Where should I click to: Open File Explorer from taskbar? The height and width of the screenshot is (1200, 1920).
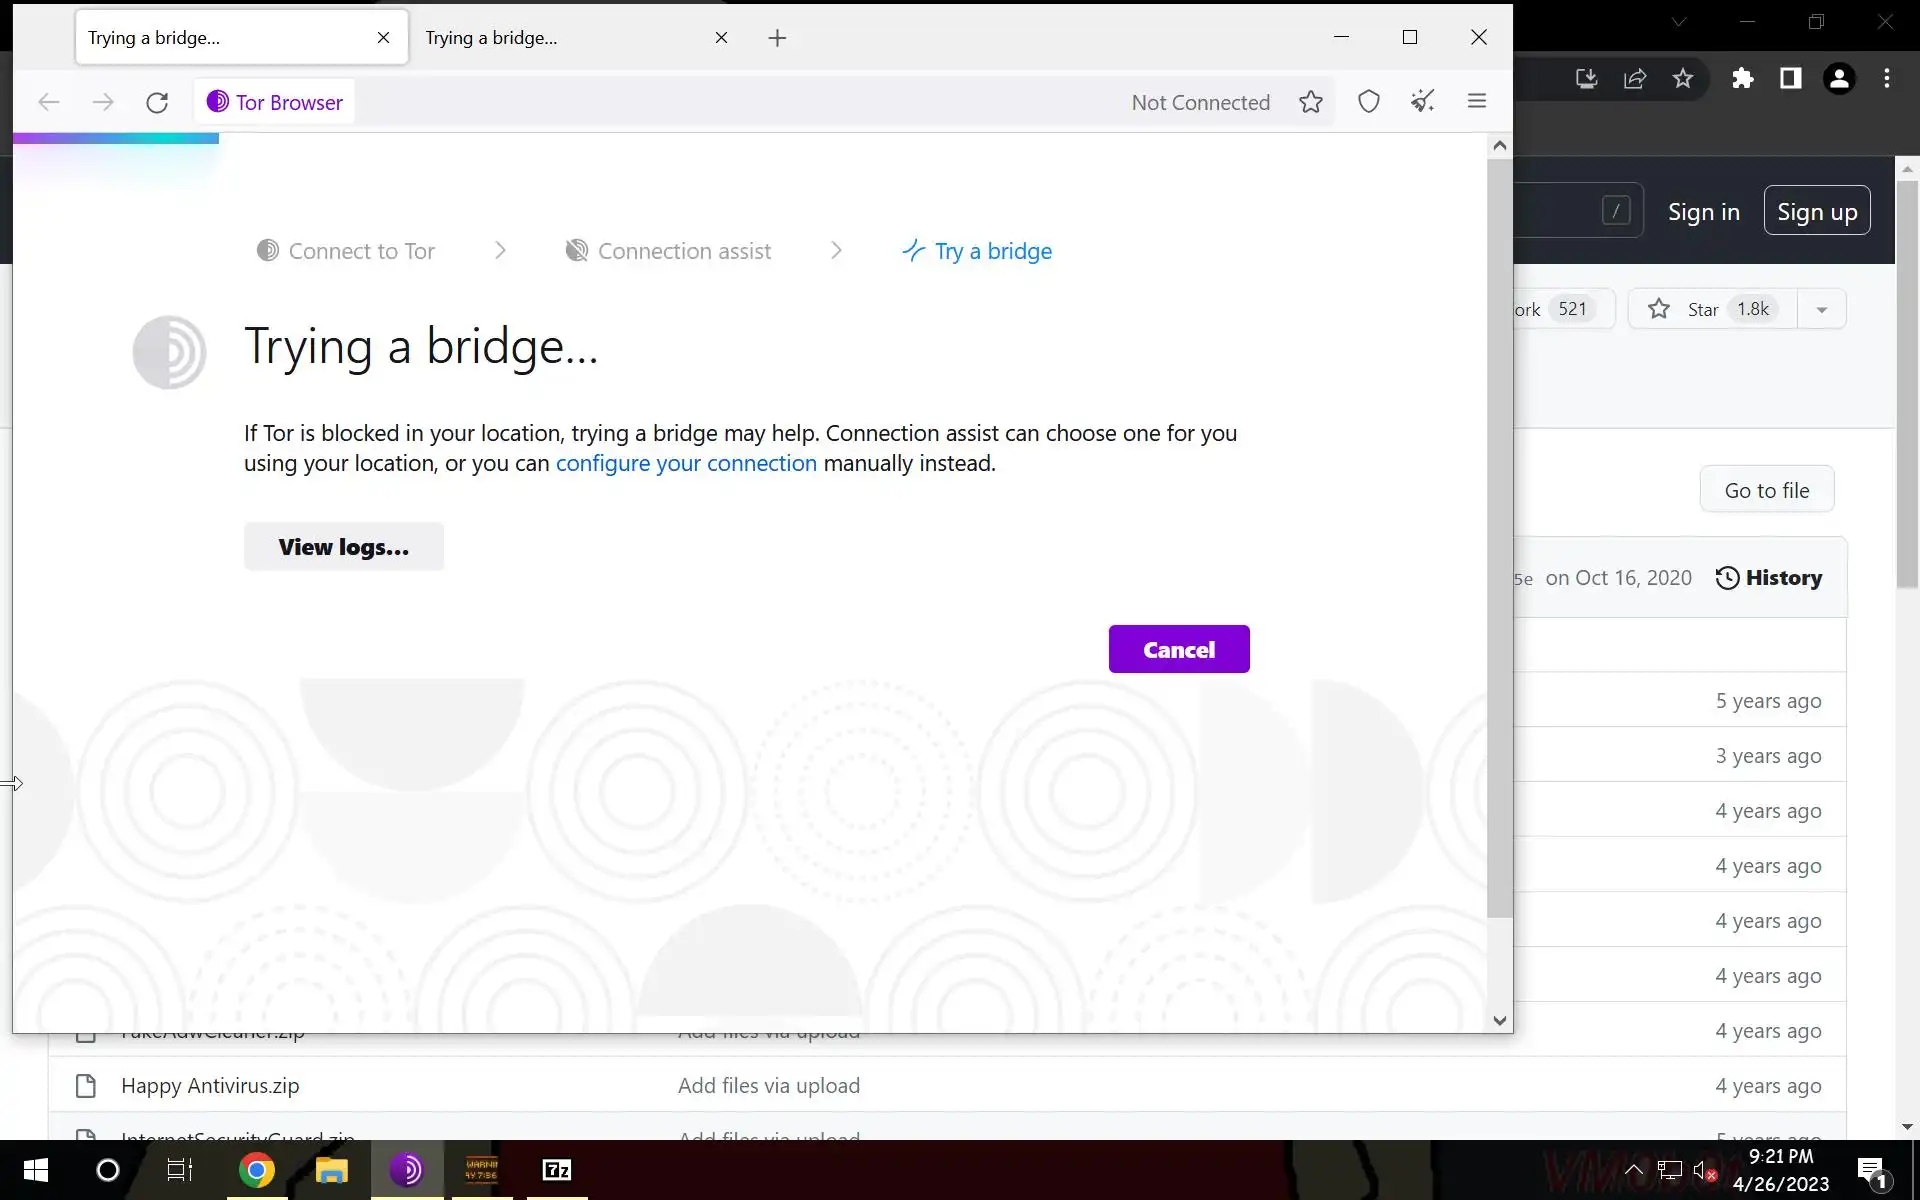[331, 1170]
